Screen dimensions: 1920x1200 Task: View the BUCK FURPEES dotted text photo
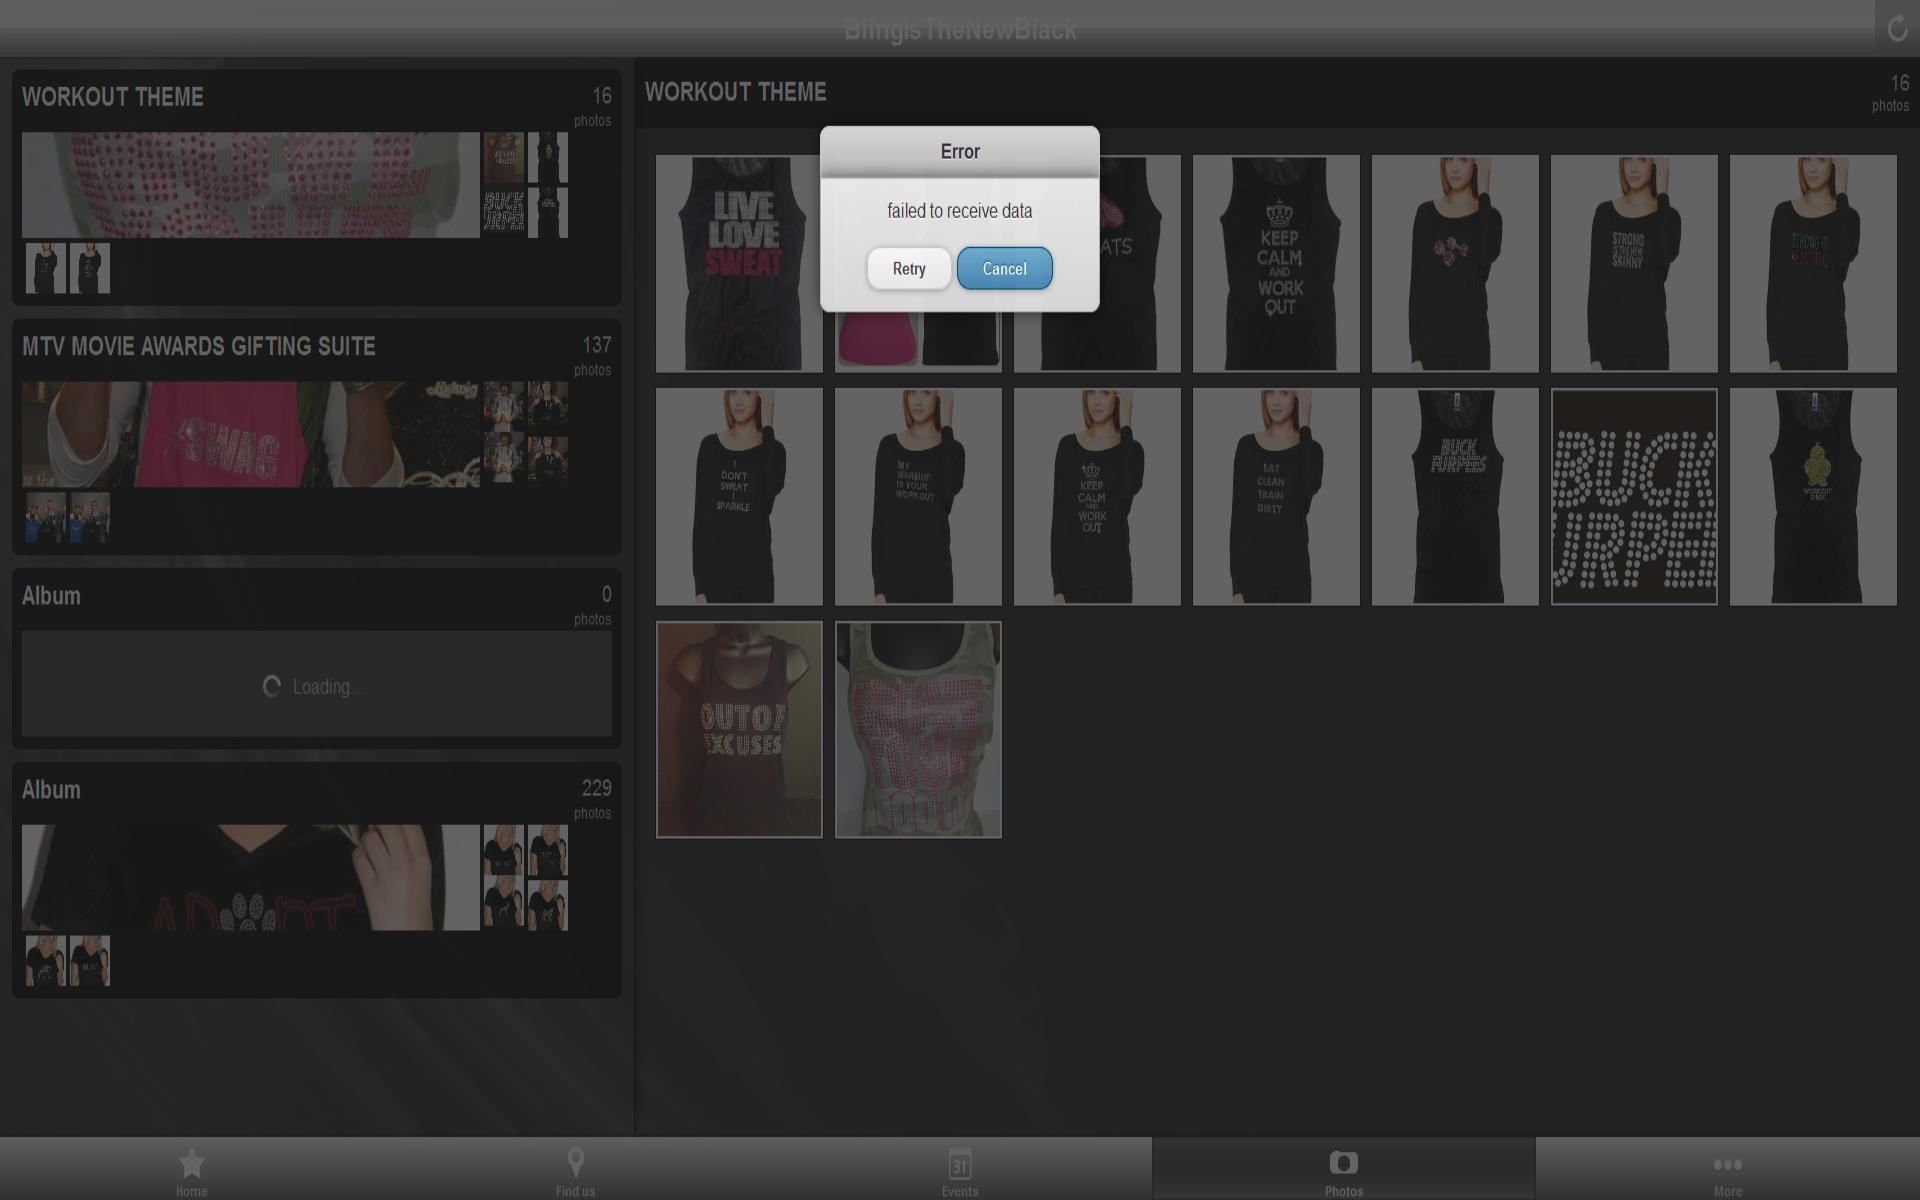1634,497
